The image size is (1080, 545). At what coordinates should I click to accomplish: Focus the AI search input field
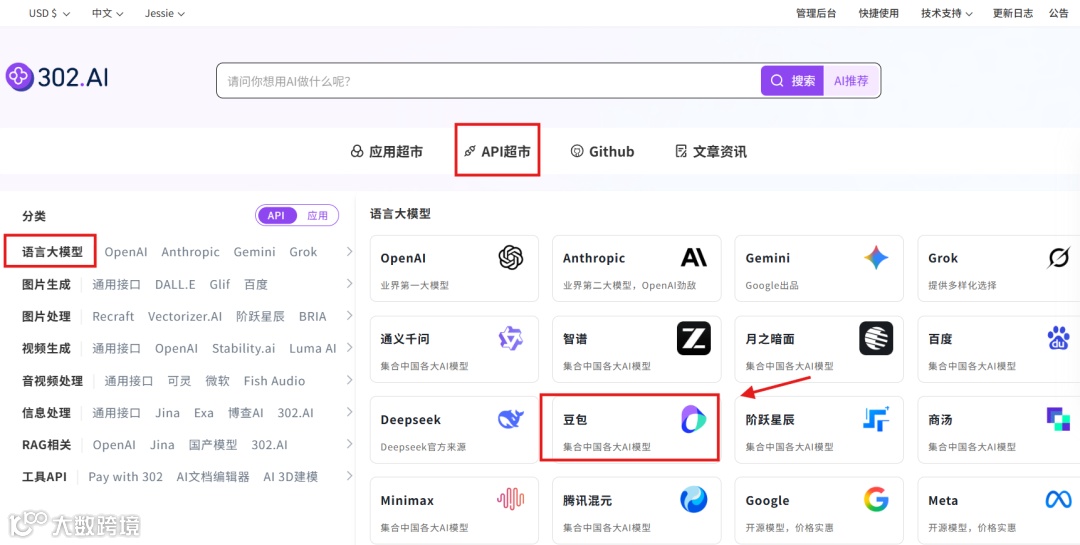489,81
